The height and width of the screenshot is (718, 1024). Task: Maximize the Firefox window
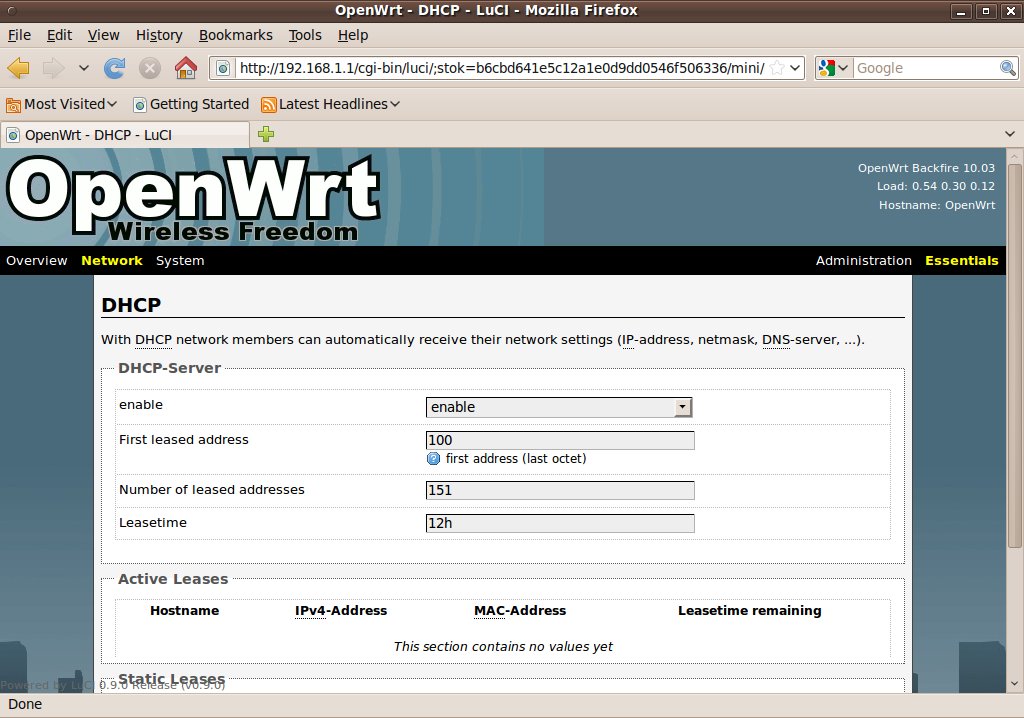(x=985, y=11)
